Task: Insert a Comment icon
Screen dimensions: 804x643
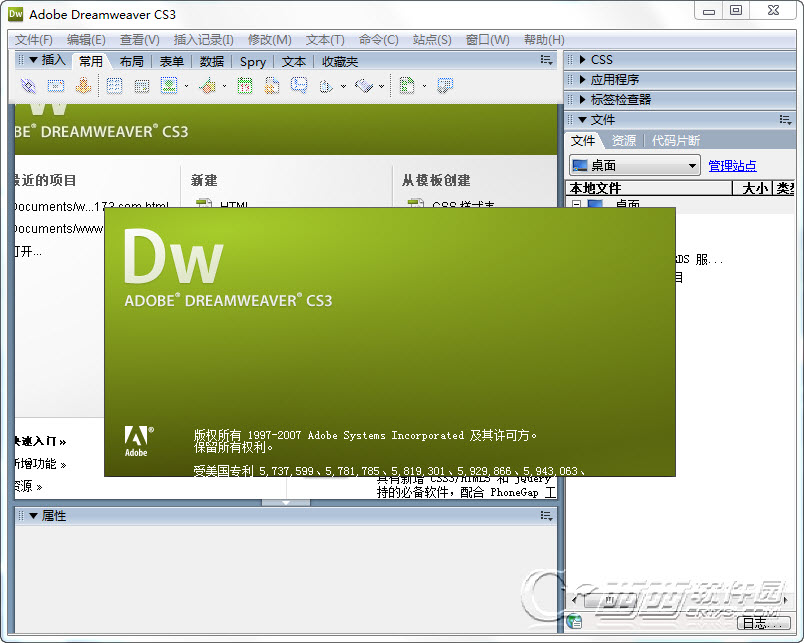Action: point(299,85)
